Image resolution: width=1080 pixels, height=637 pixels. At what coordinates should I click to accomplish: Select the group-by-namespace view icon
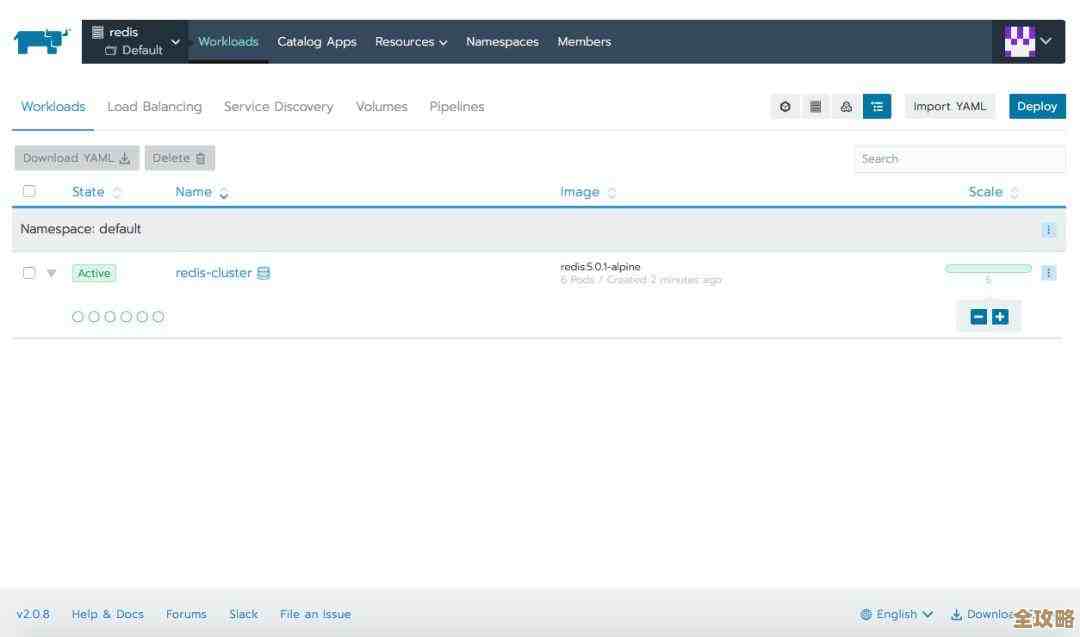click(877, 107)
